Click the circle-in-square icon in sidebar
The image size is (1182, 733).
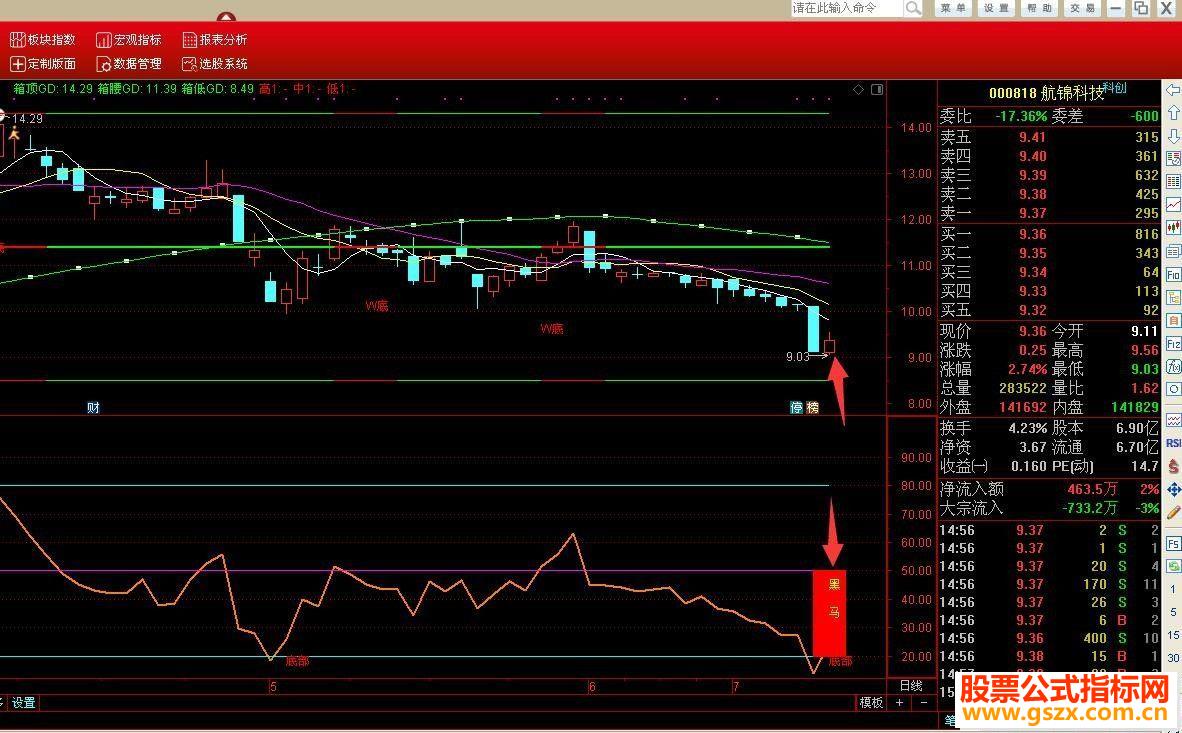[1173, 390]
